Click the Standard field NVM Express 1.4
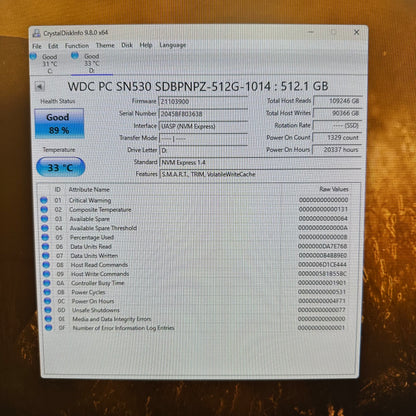416x416 pixels. click(260, 162)
